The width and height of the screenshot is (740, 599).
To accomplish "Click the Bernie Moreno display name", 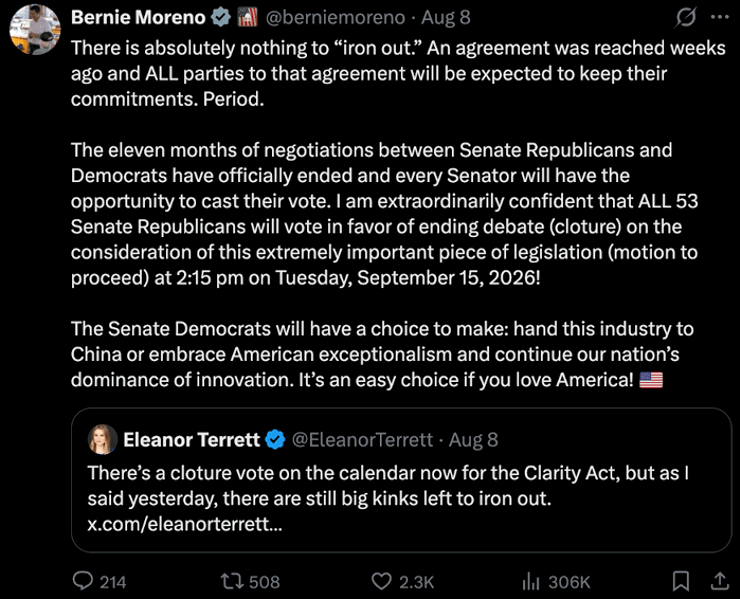I will 138,17.
